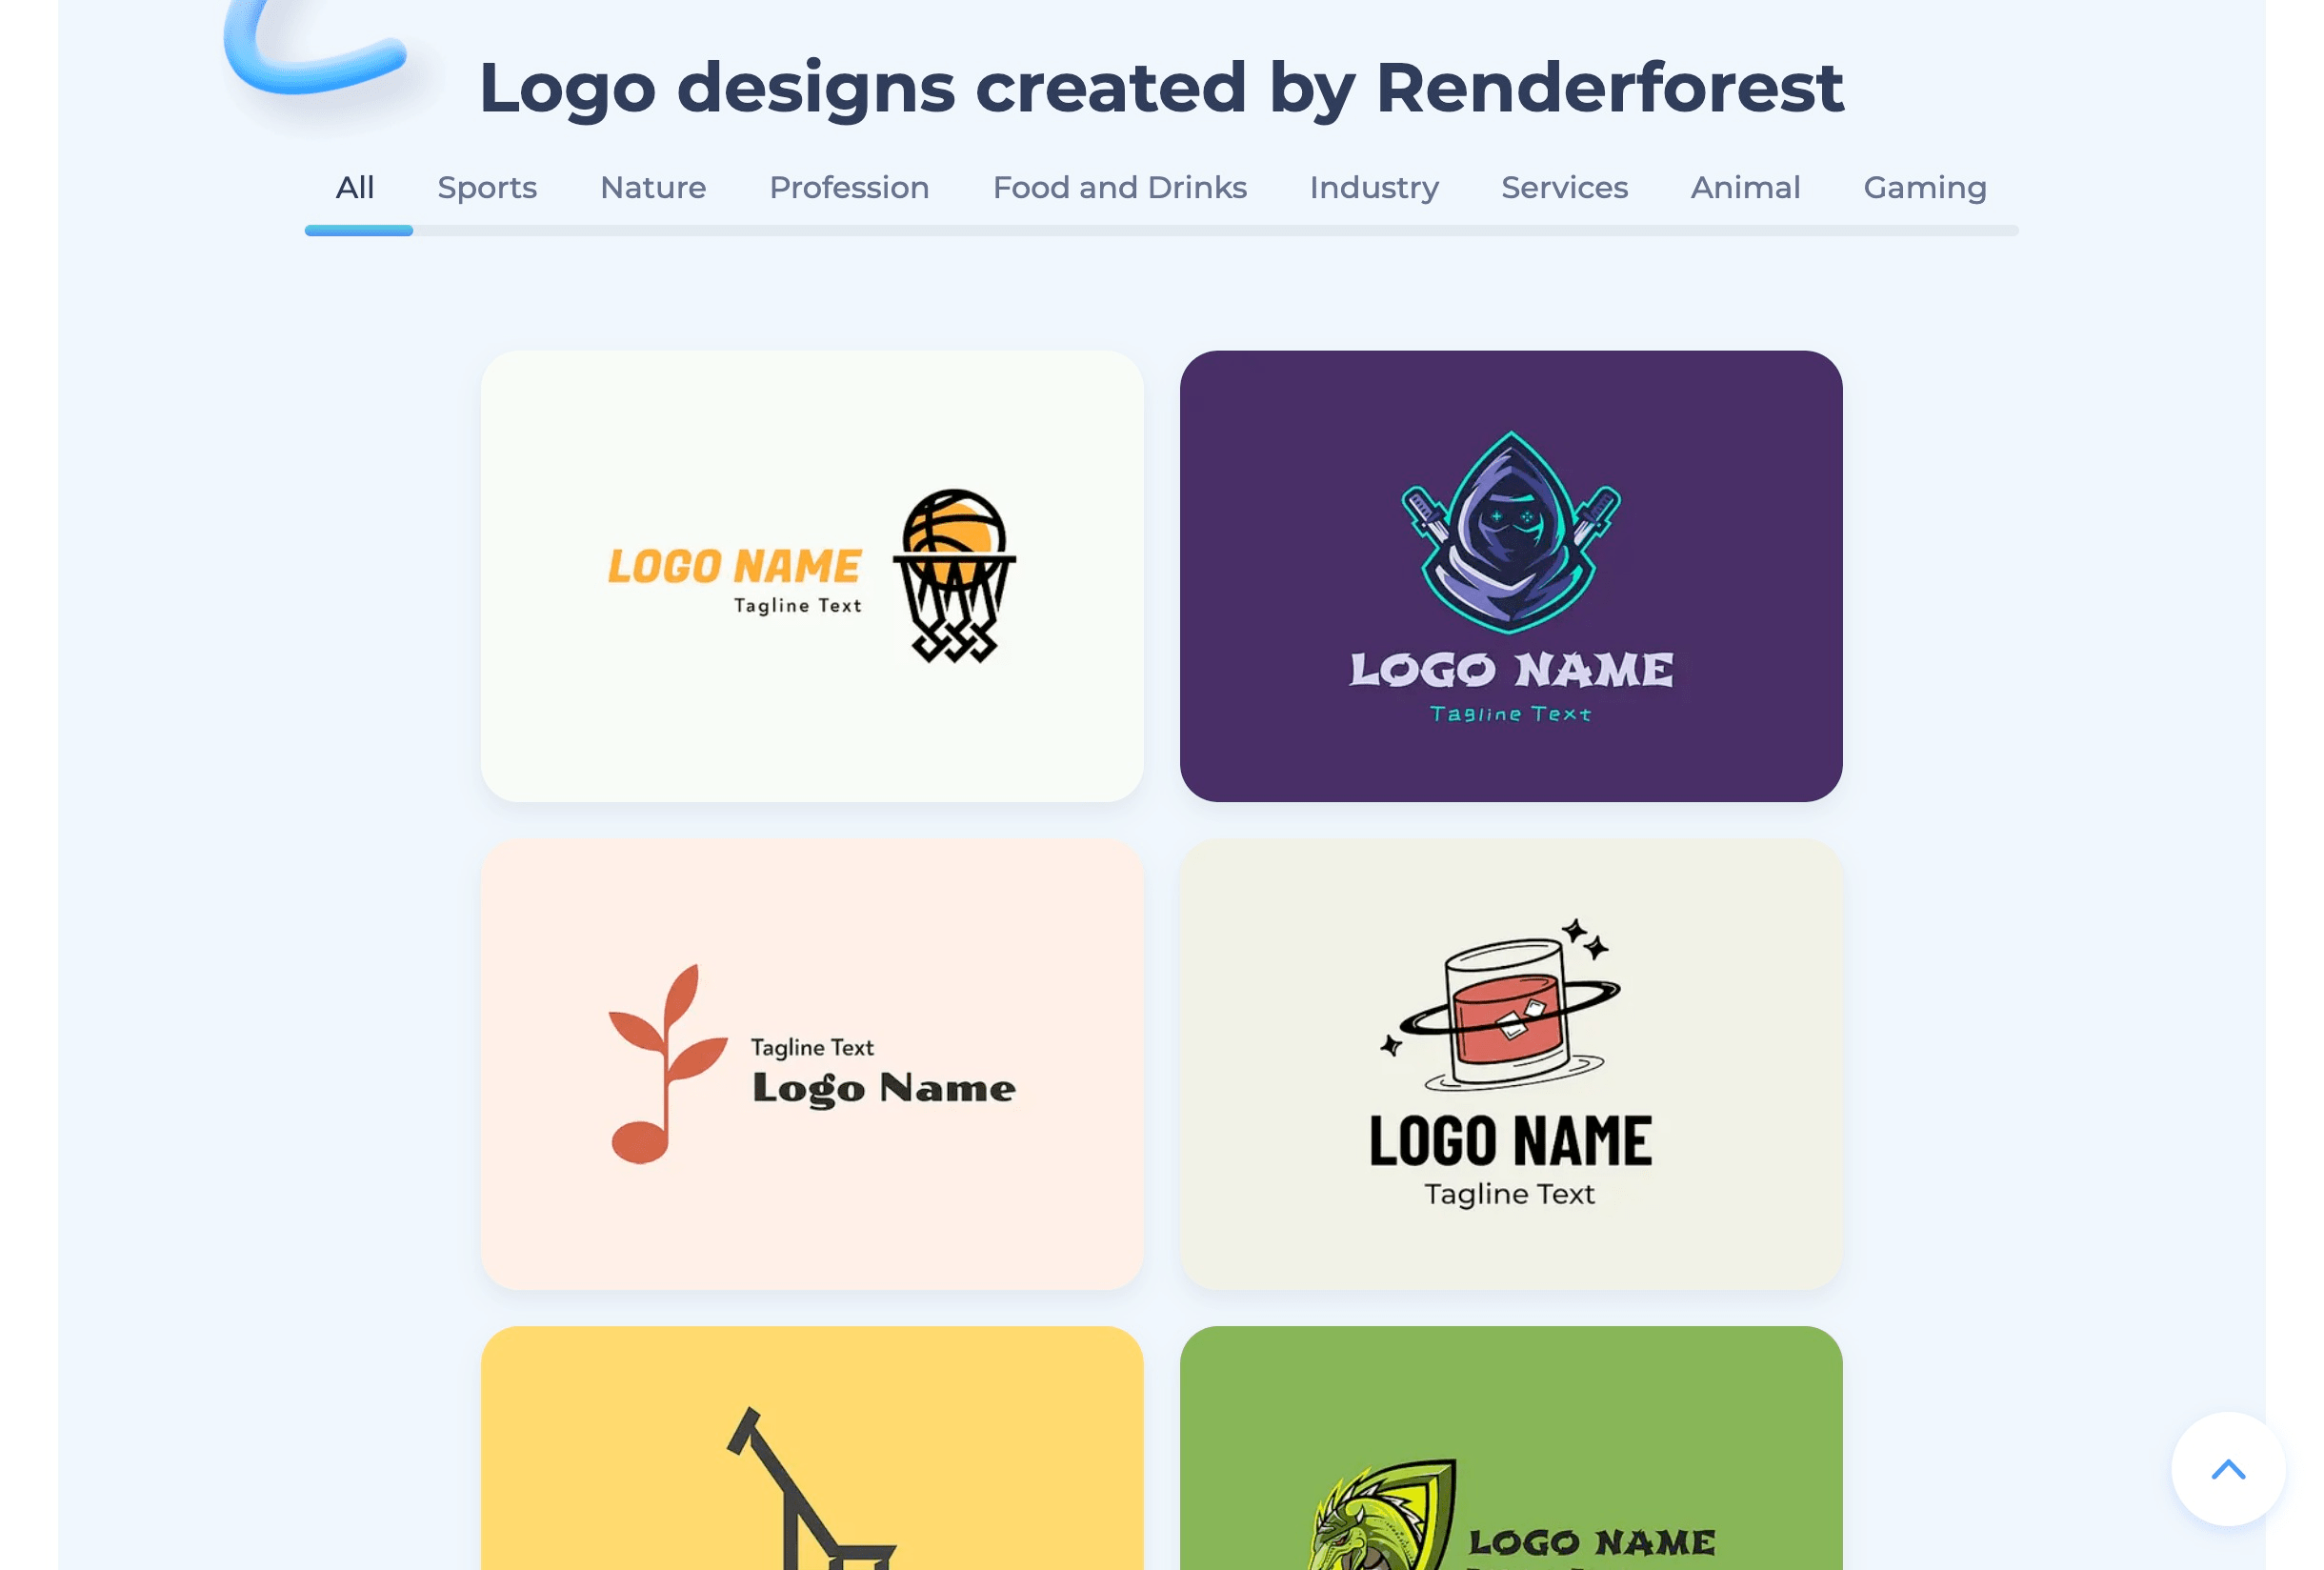The height and width of the screenshot is (1570, 2324).
Task: Click the All filter tab
Action: 355,188
